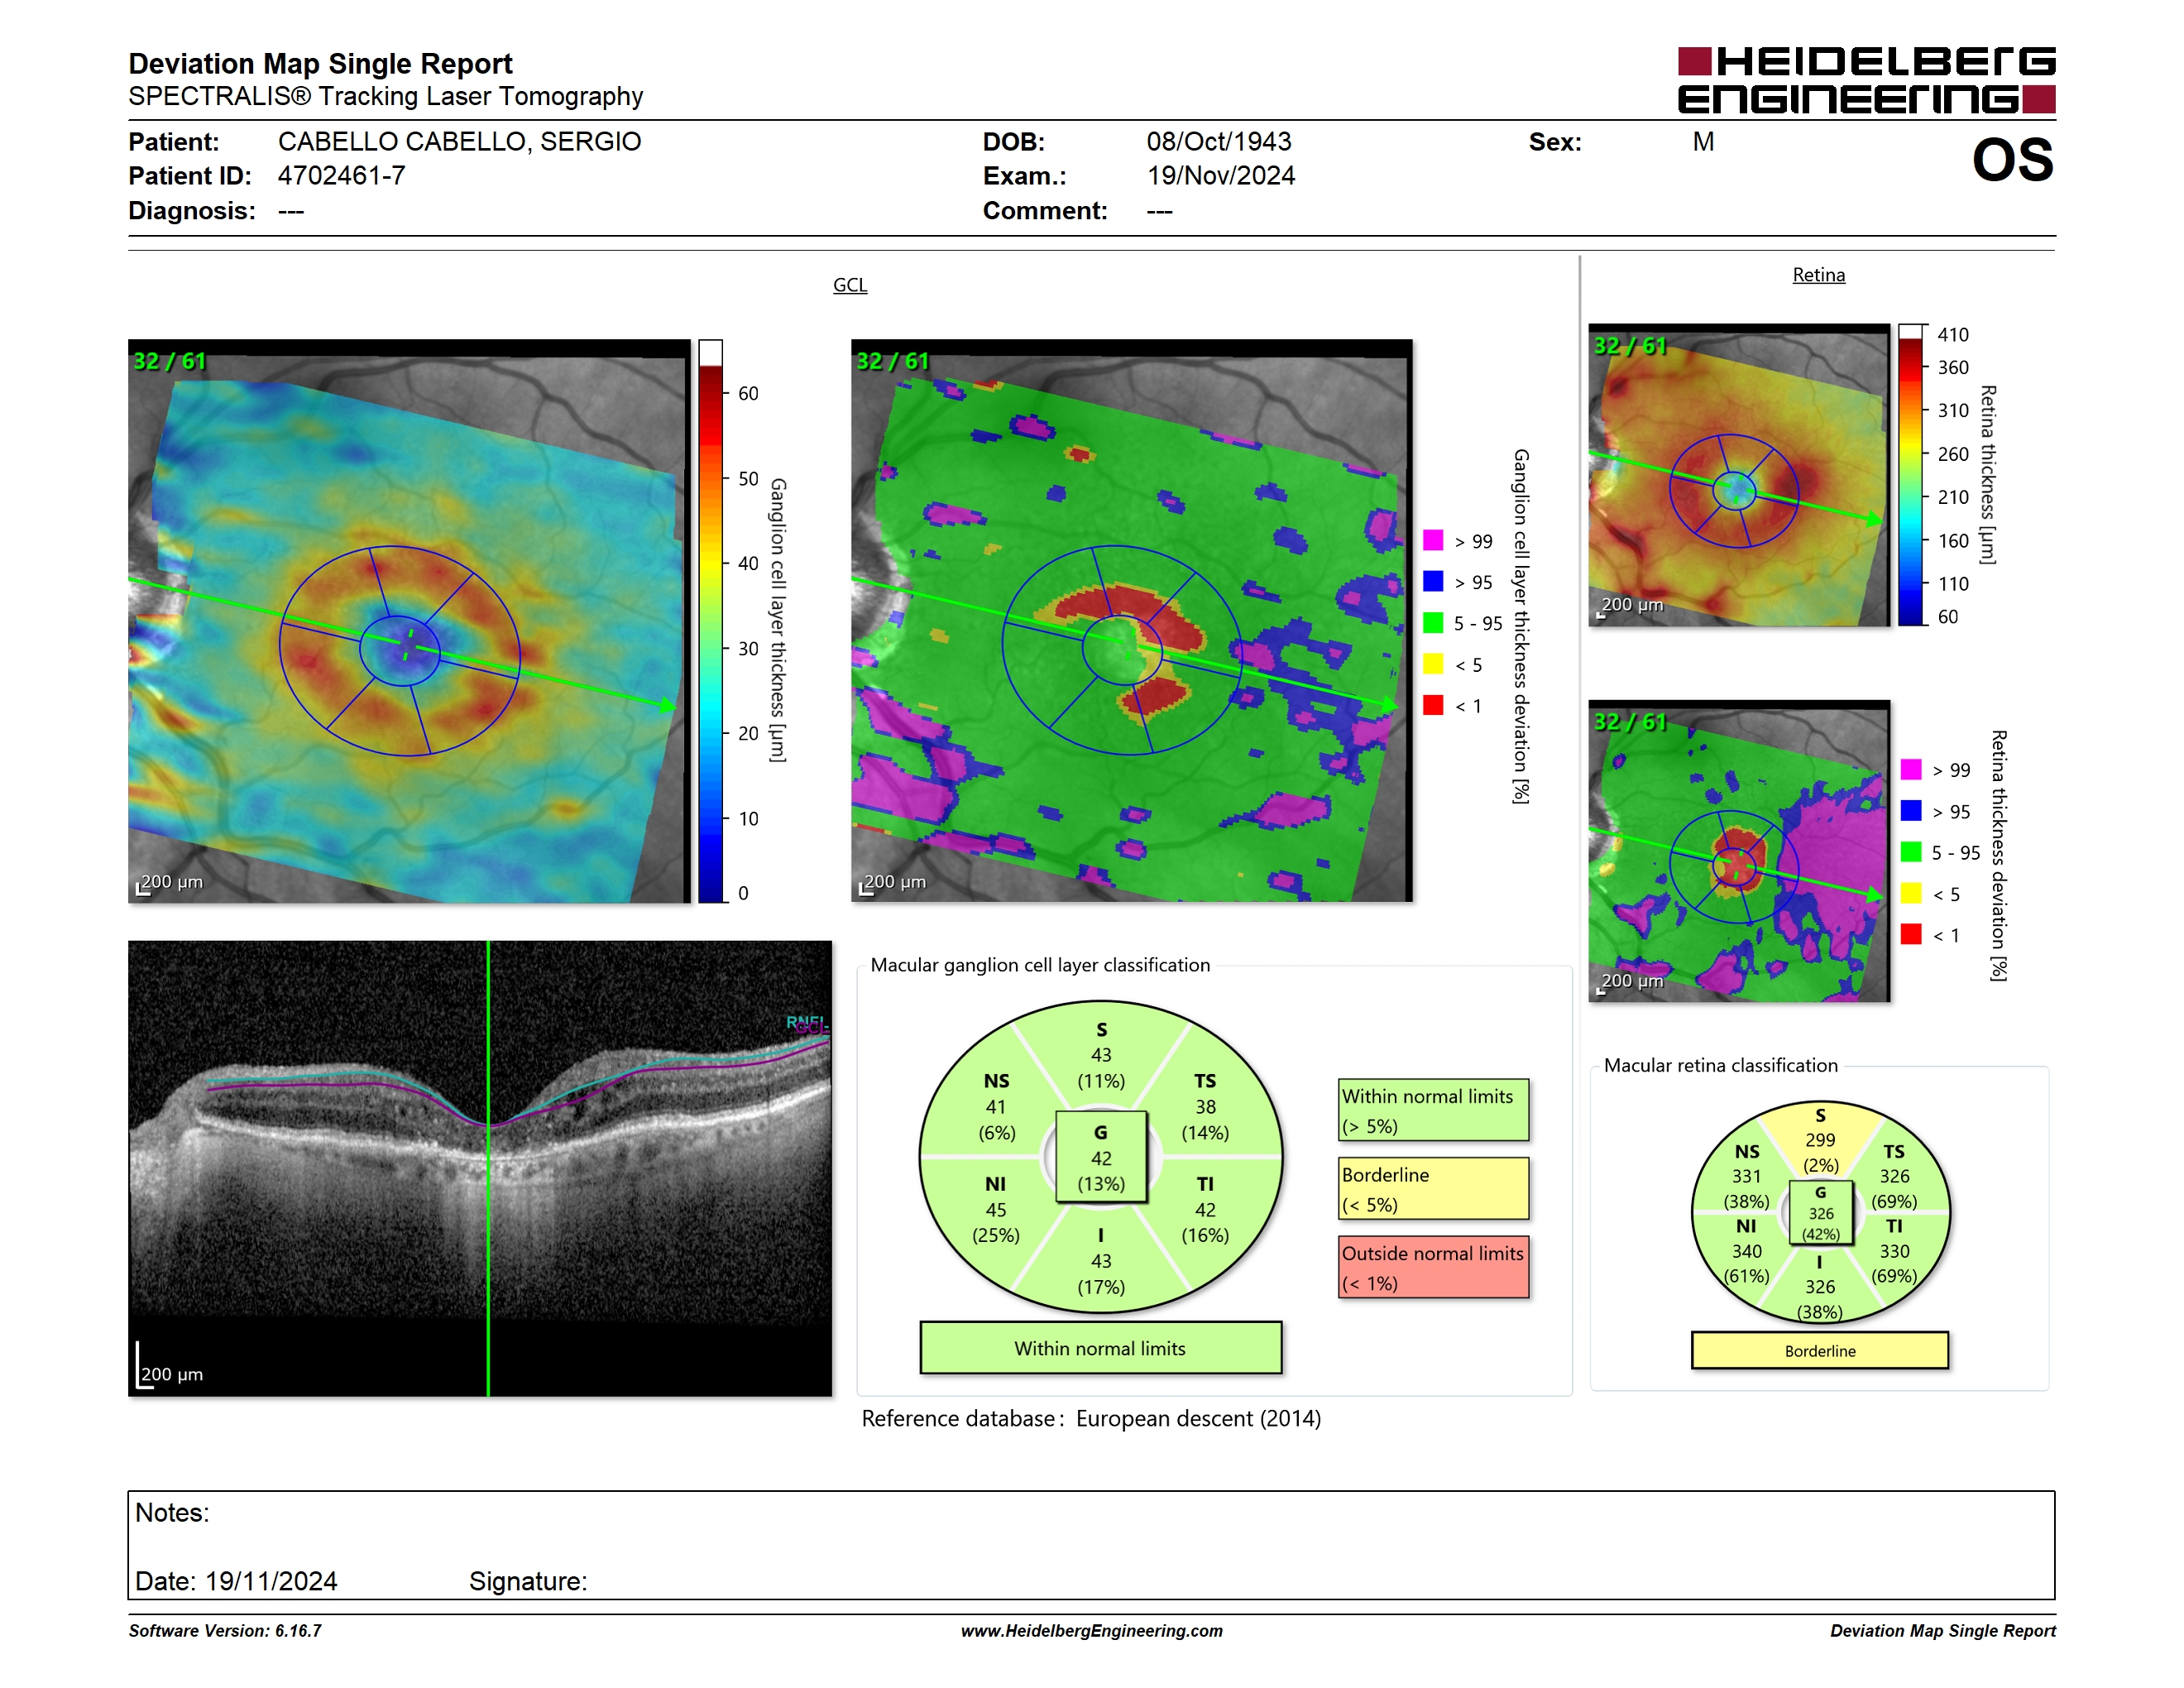
Task: Click the 'Deviation Map Single Report' title
Action: (x=320, y=64)
